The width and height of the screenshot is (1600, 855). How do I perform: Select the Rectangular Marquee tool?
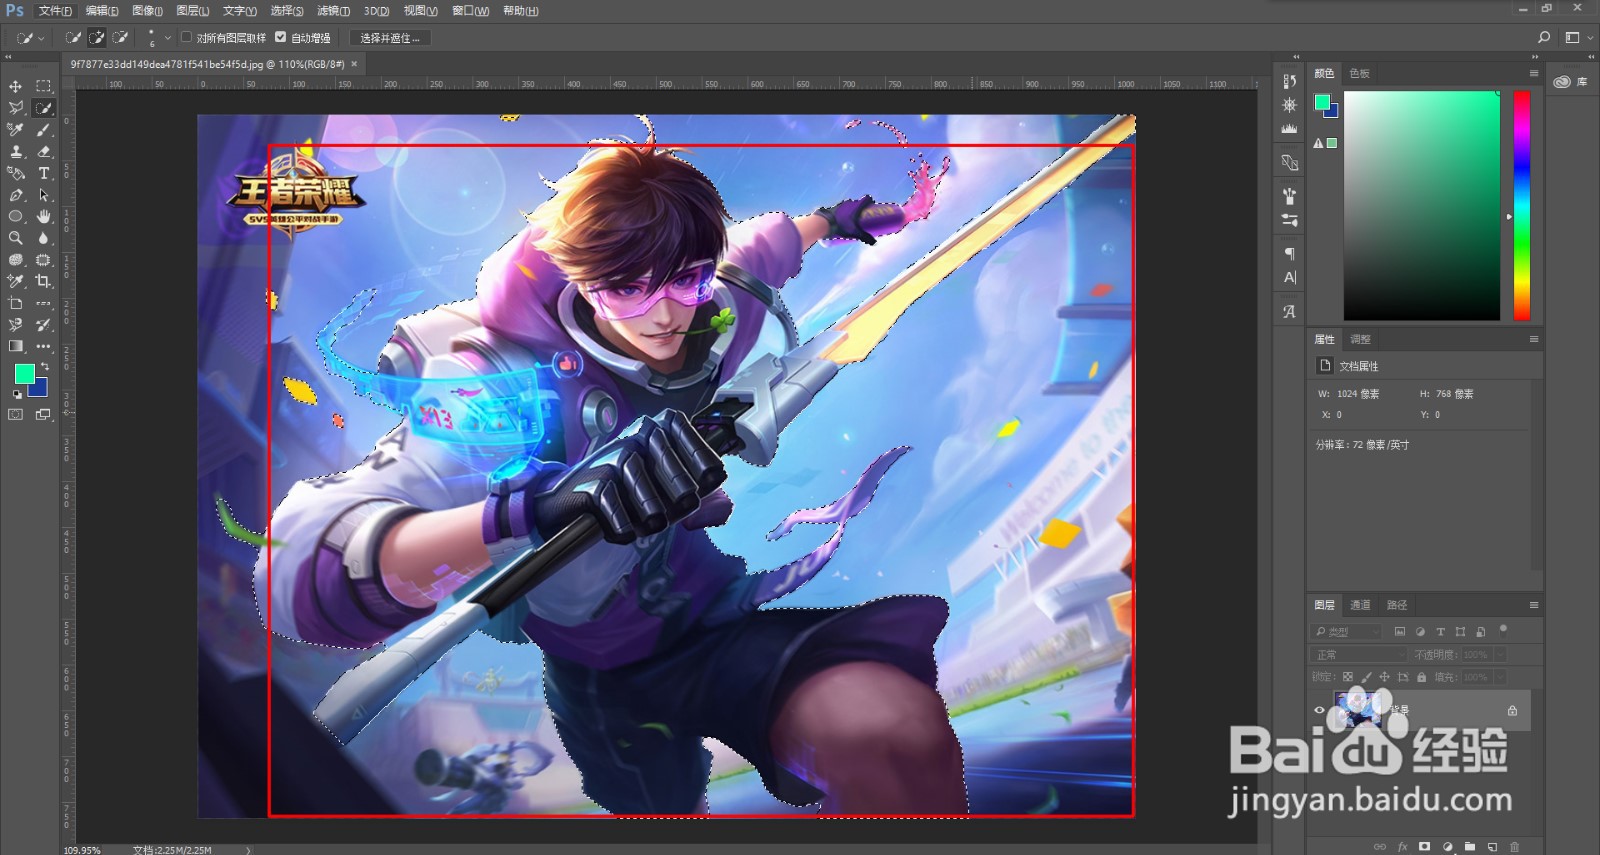tap(44, 86)
